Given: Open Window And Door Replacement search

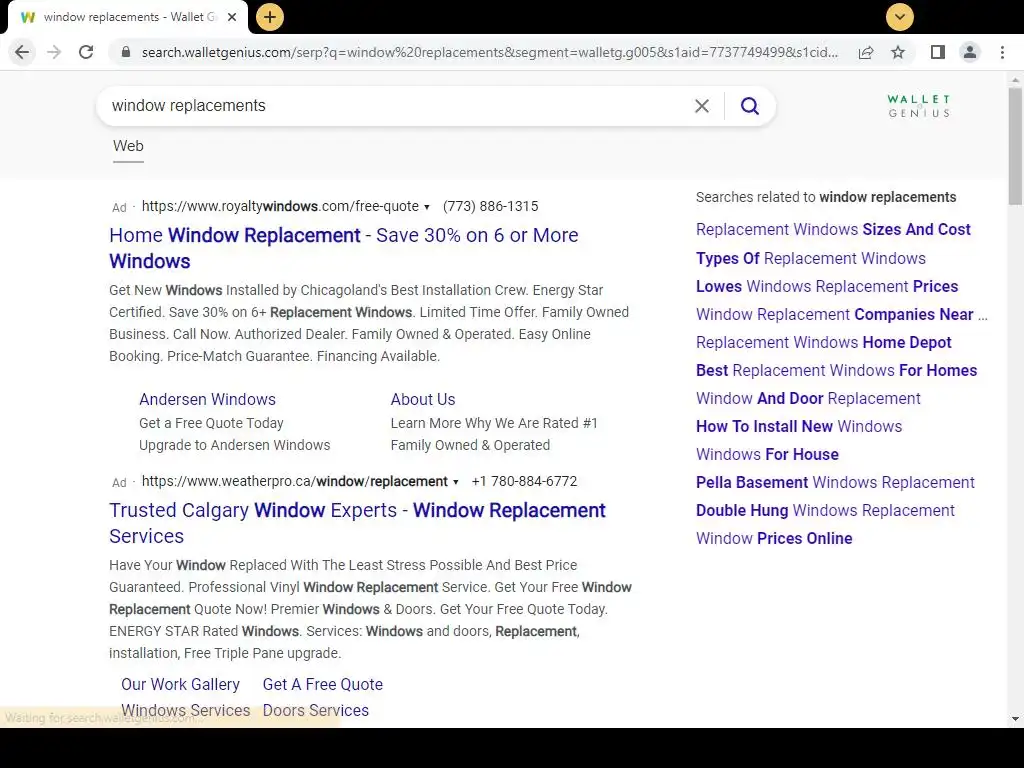Looking at the screenshot, I should pyautogui.click(x=808, y=399).
